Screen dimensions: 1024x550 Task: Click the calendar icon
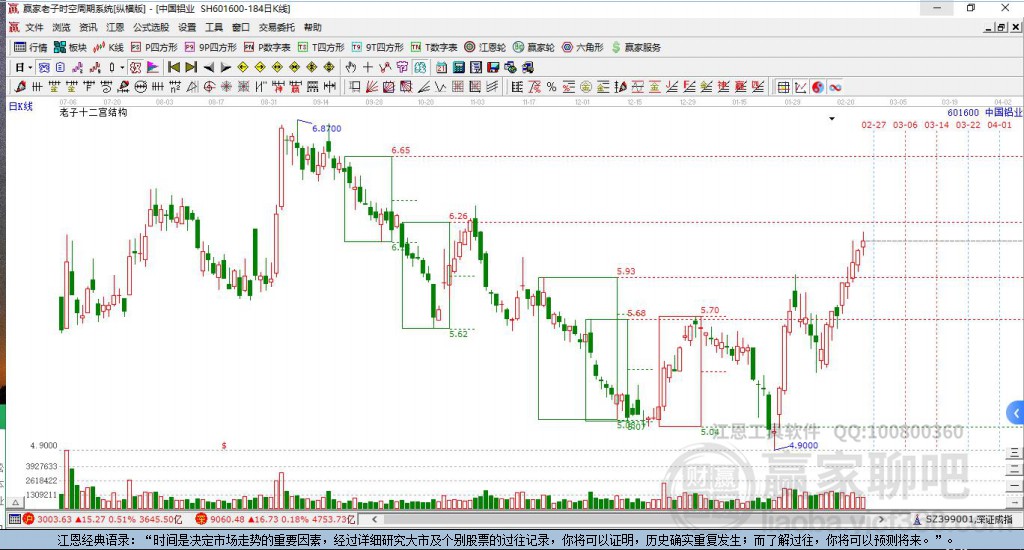[x=441, y=67]
